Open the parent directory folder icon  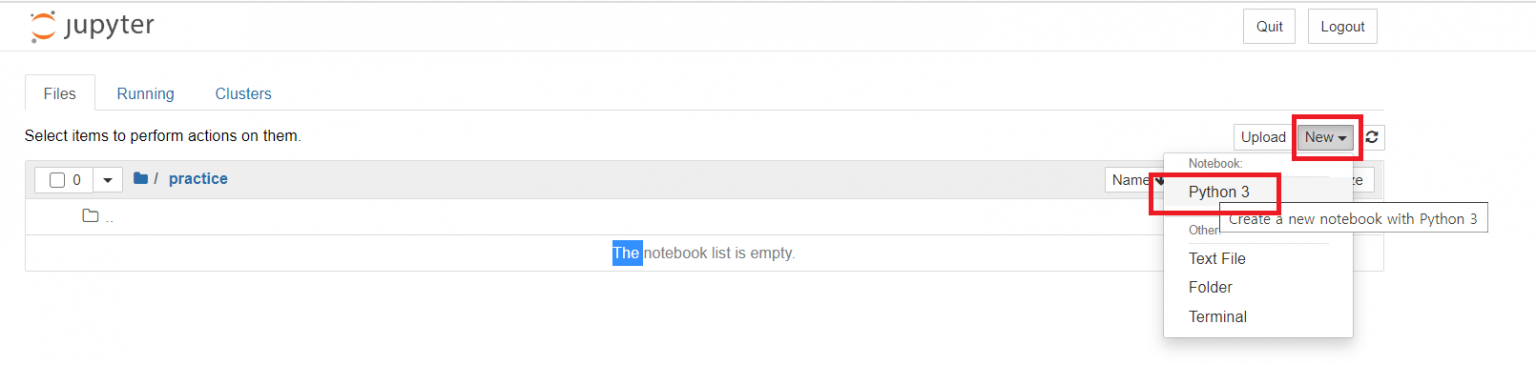(90, 216)
